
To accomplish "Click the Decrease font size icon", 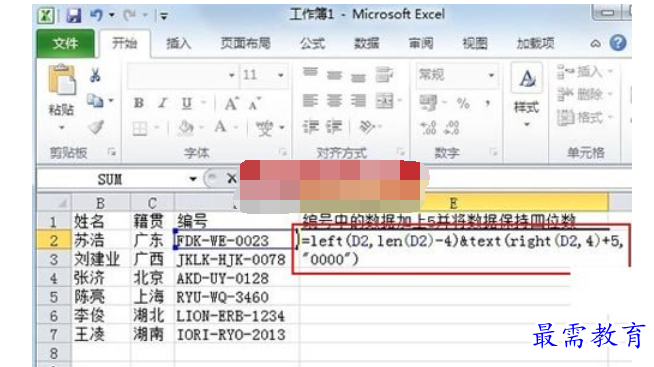I will click(x=254, y=103).
